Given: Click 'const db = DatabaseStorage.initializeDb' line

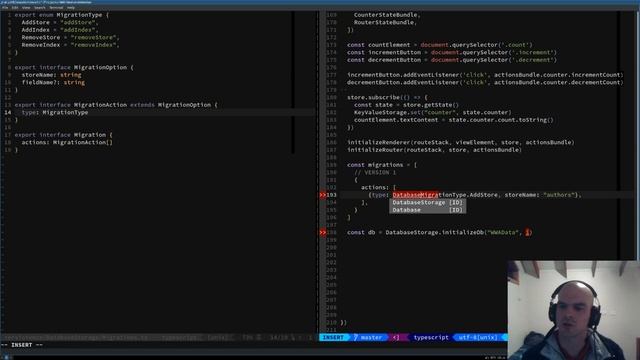Looking at the screenshot, I should tap(440, 233).
